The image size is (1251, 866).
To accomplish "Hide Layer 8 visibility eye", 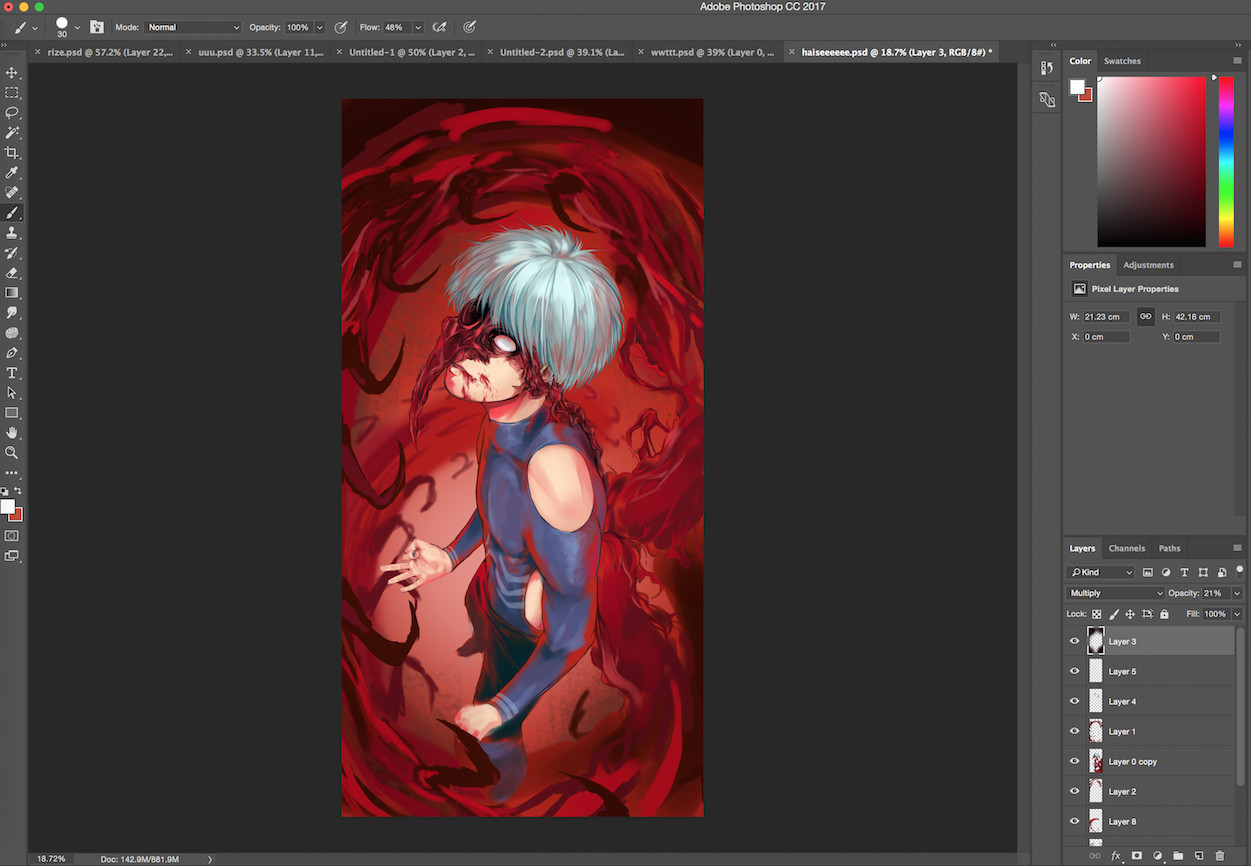I will click(x=1075, y=821).
